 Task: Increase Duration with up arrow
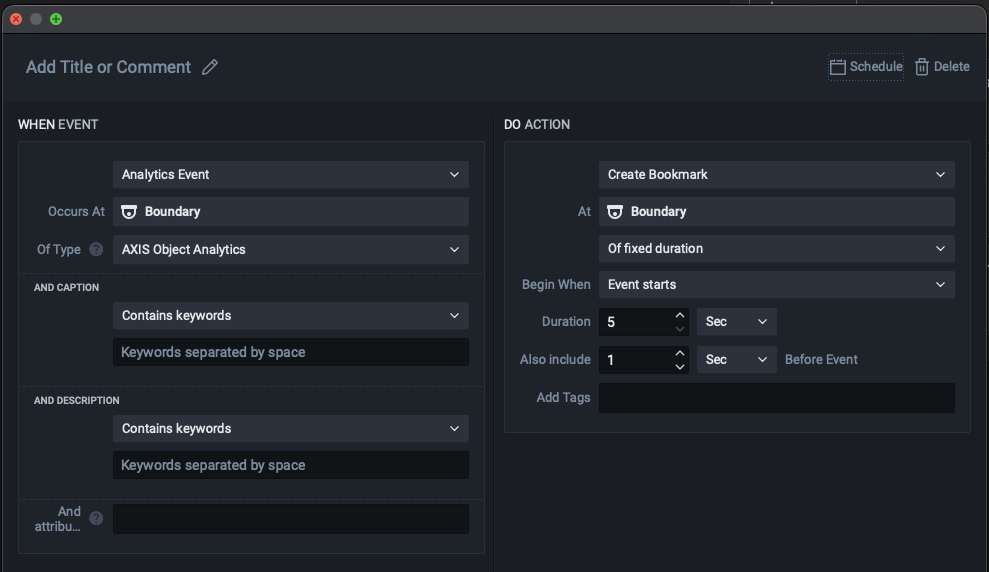click(x=679, y=315)
